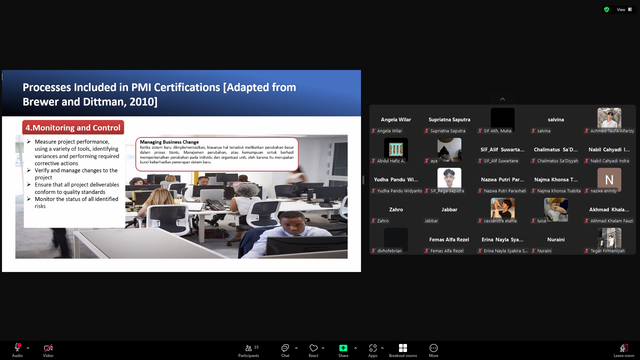
Task: Select Najma Khonsa Tsabita's tile
Action: [x=556, y=180]
